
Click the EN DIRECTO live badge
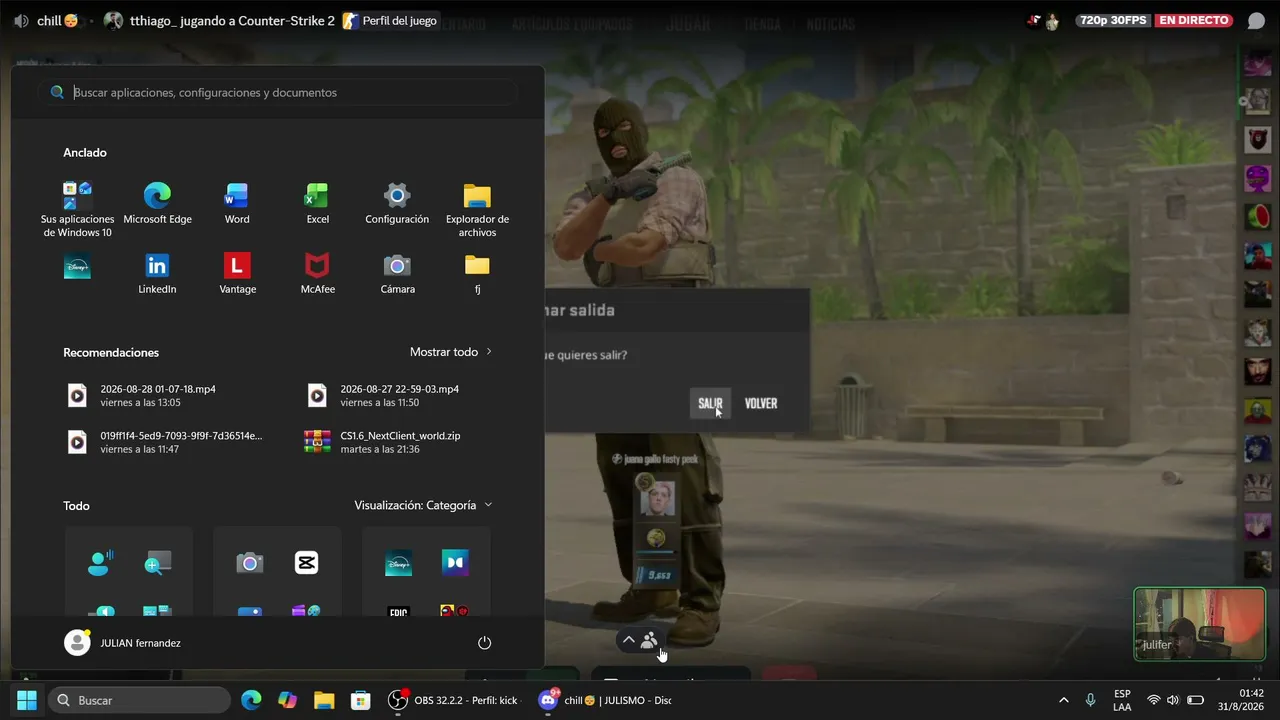tap(1194, 21)
